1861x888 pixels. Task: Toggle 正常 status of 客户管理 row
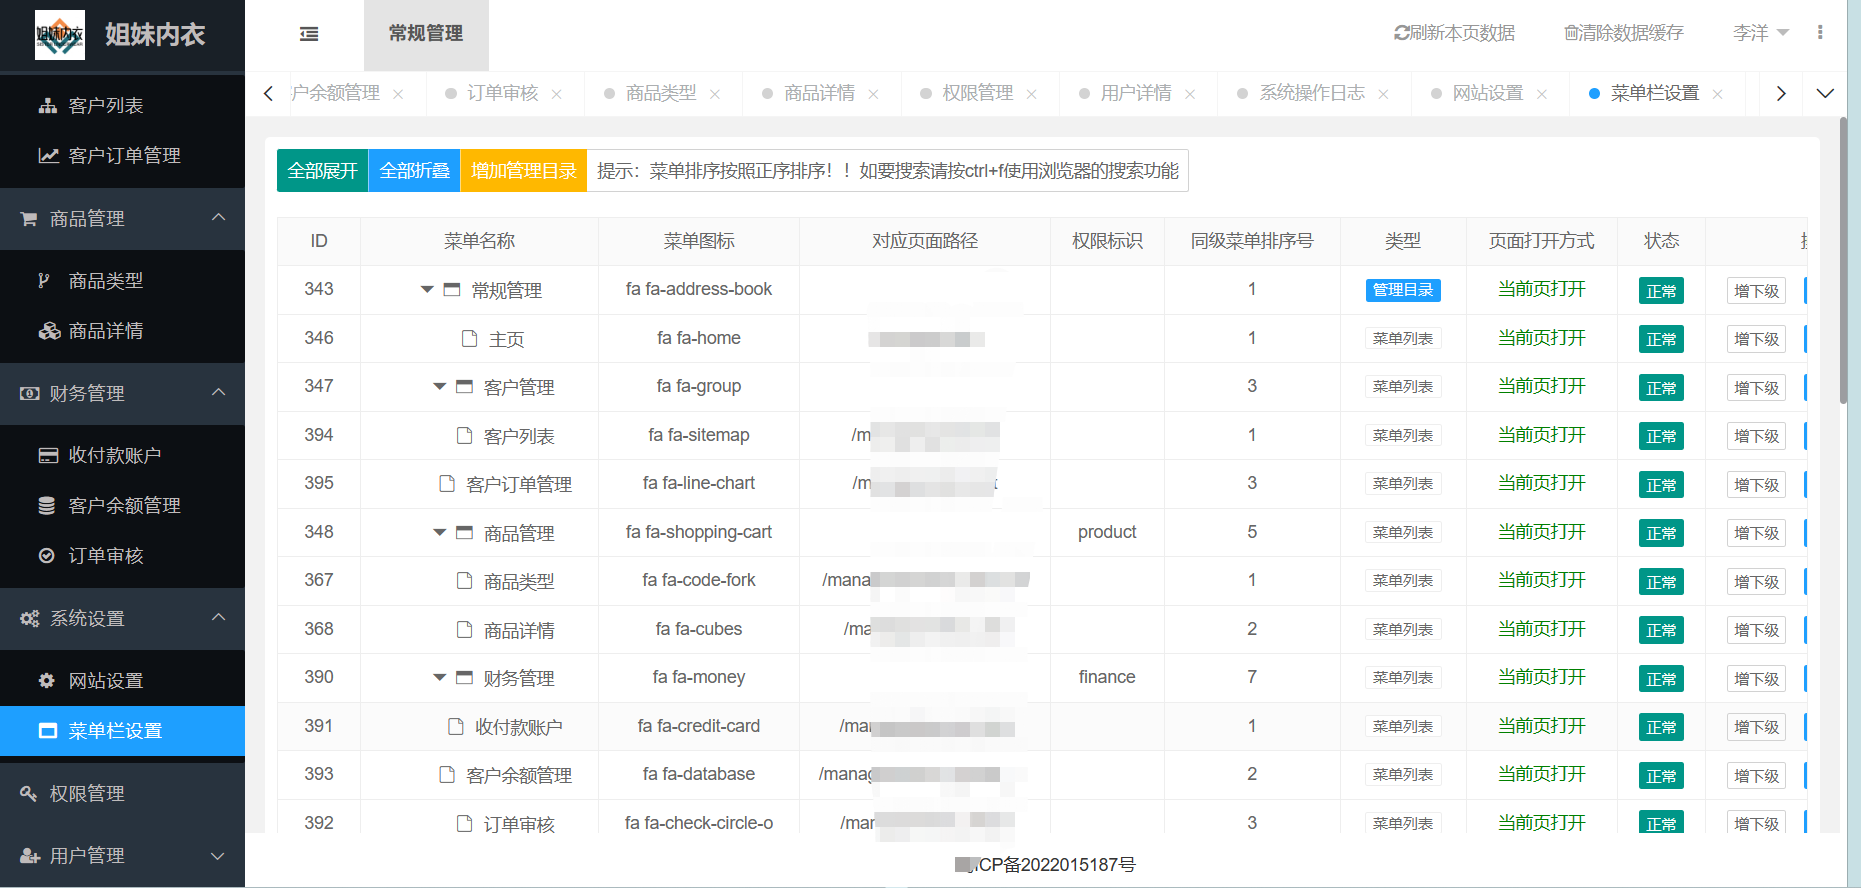pyautogui.click(x=1661, y=388)
